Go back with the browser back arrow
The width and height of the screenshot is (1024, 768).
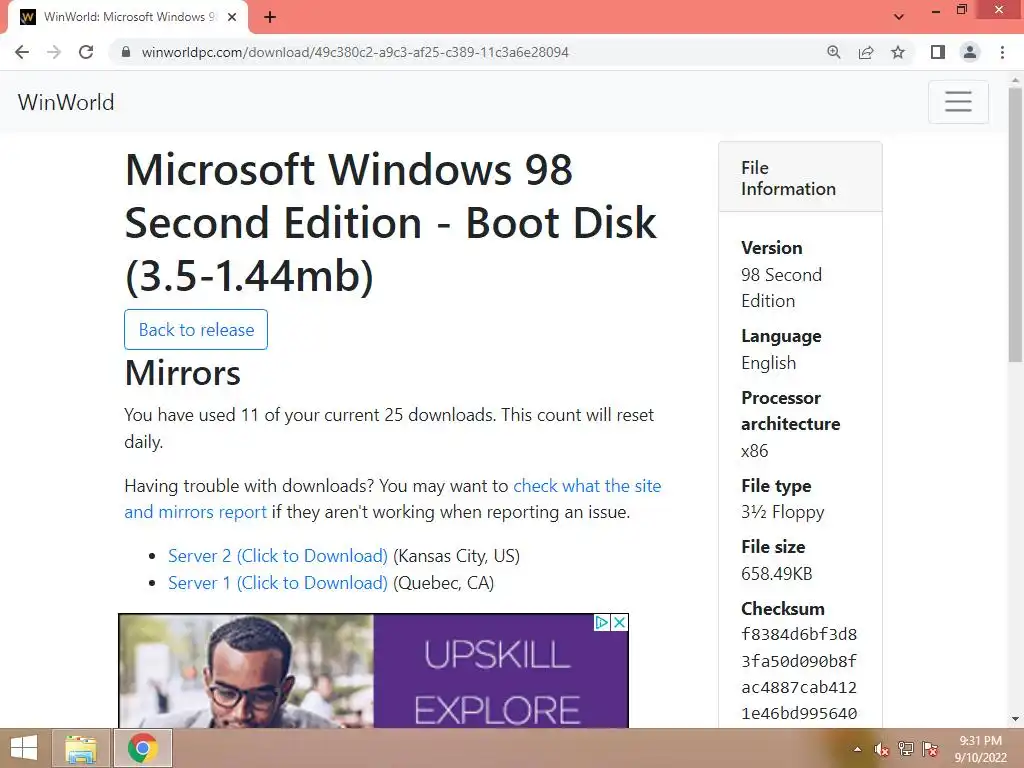[22, 52]
